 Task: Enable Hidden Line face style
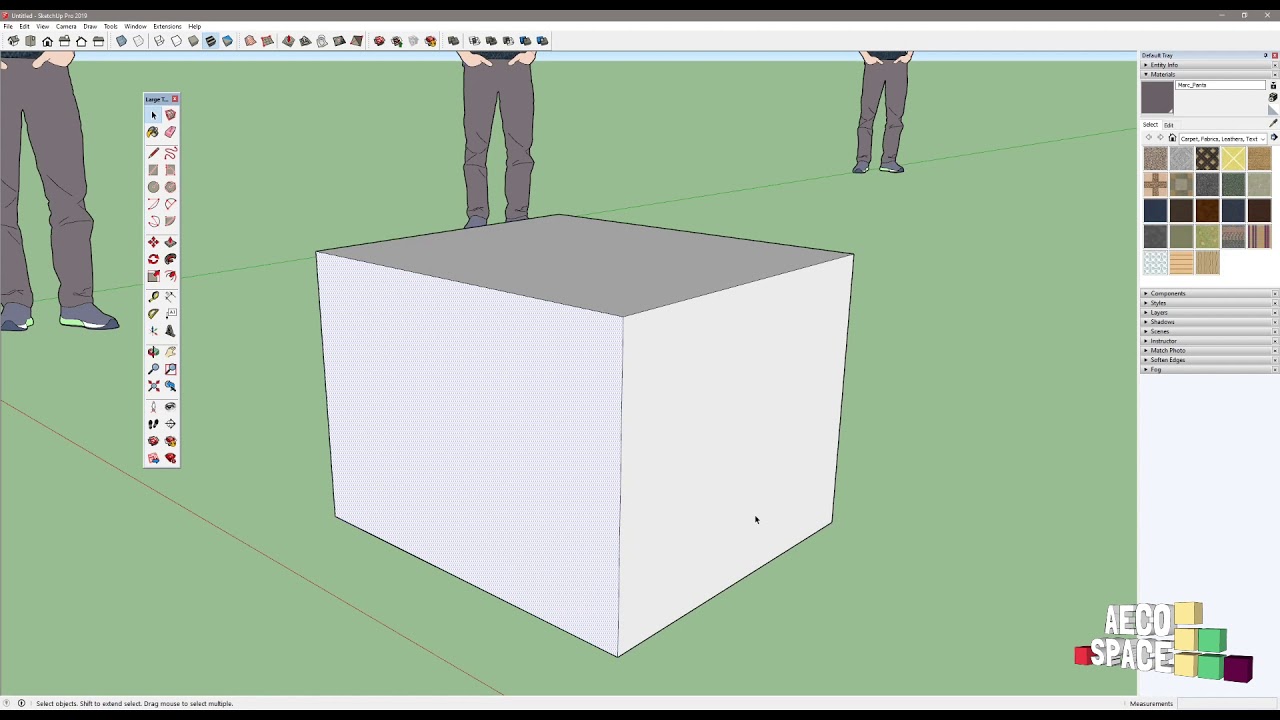[176, 41]
